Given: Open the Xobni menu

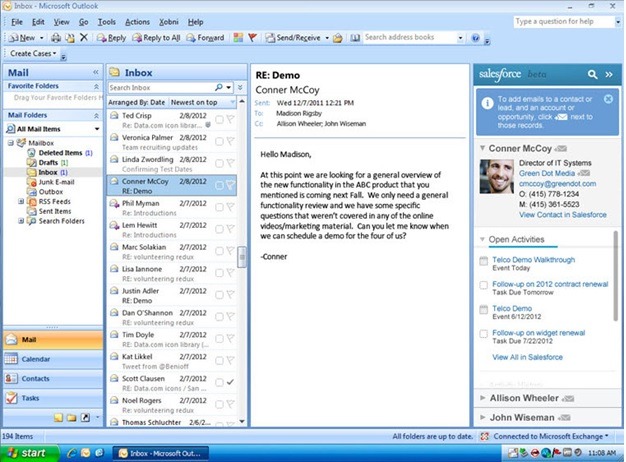Looking at the screenshot, I should 168,22.
